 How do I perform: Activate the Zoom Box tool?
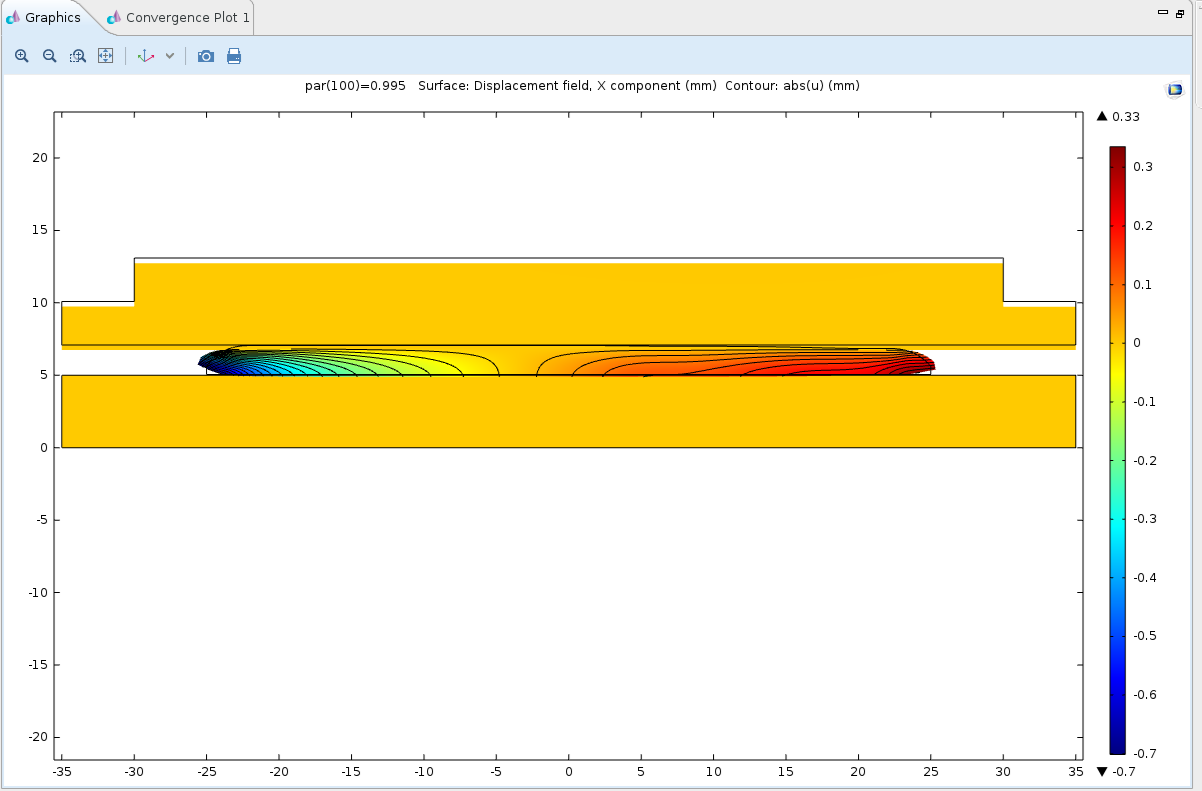77,56
